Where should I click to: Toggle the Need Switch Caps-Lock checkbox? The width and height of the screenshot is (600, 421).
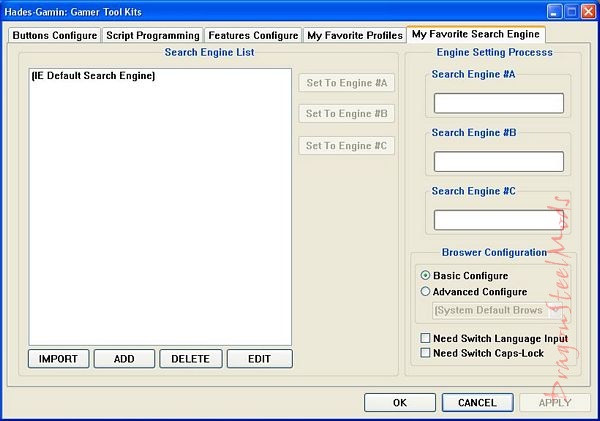tap(426, 353)
